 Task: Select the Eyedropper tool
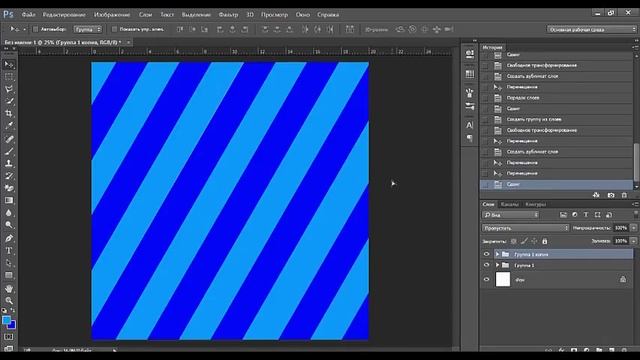[9, 126]
